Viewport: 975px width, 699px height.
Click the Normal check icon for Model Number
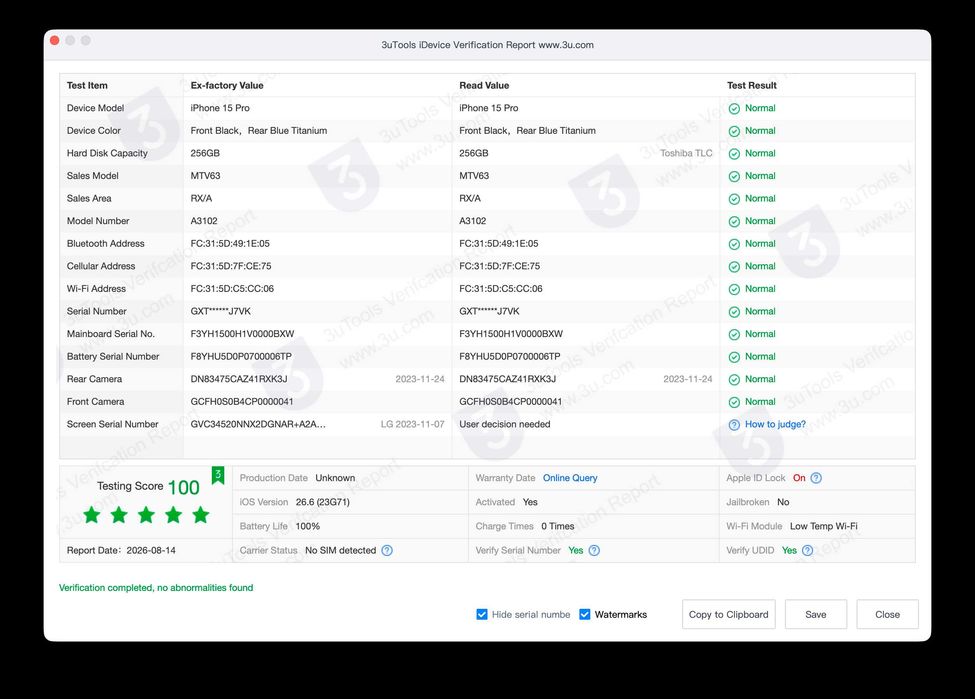coord(734,221)
